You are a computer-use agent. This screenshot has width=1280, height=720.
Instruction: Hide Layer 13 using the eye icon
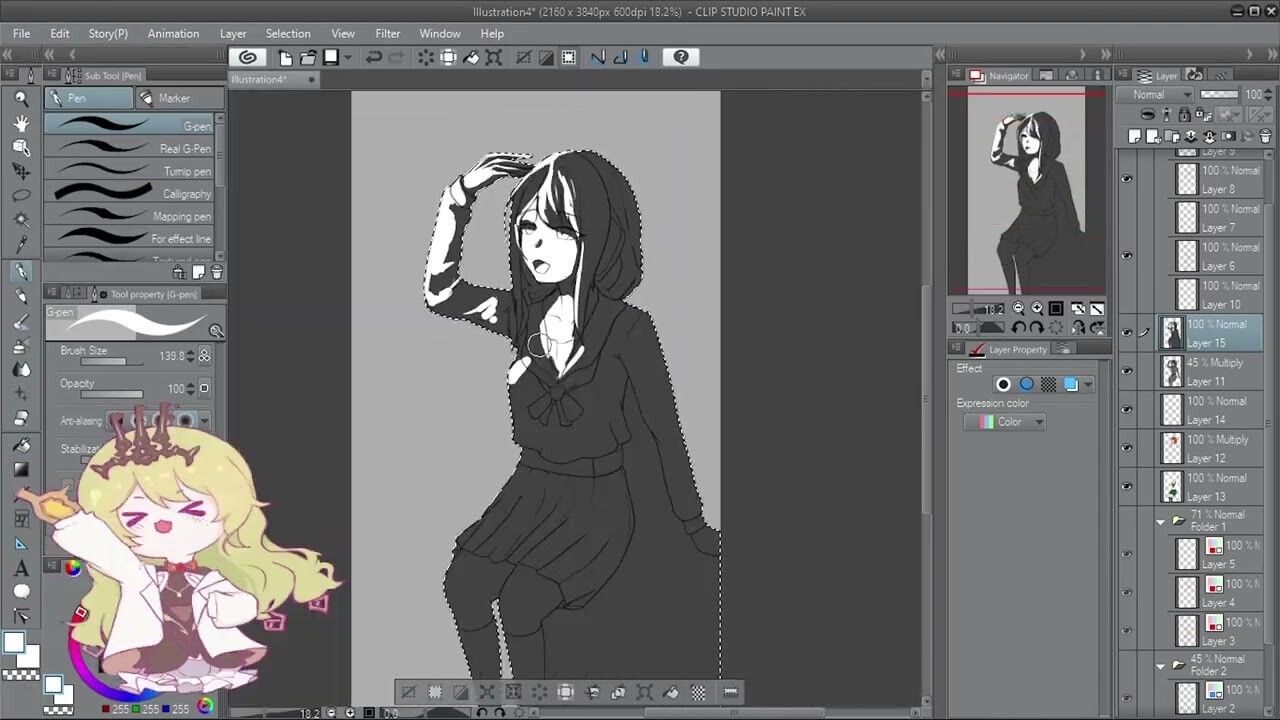[1127, 487]
